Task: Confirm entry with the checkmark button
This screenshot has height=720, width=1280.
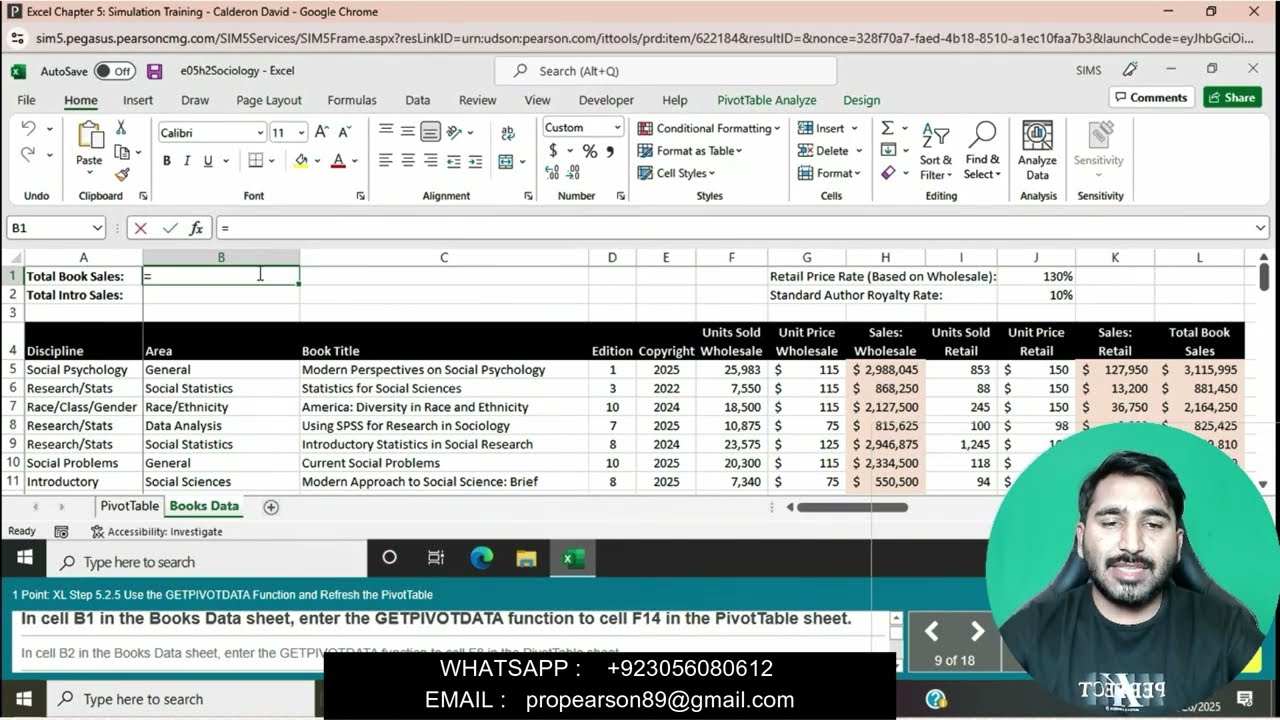Action: click(x=169, y=228)
